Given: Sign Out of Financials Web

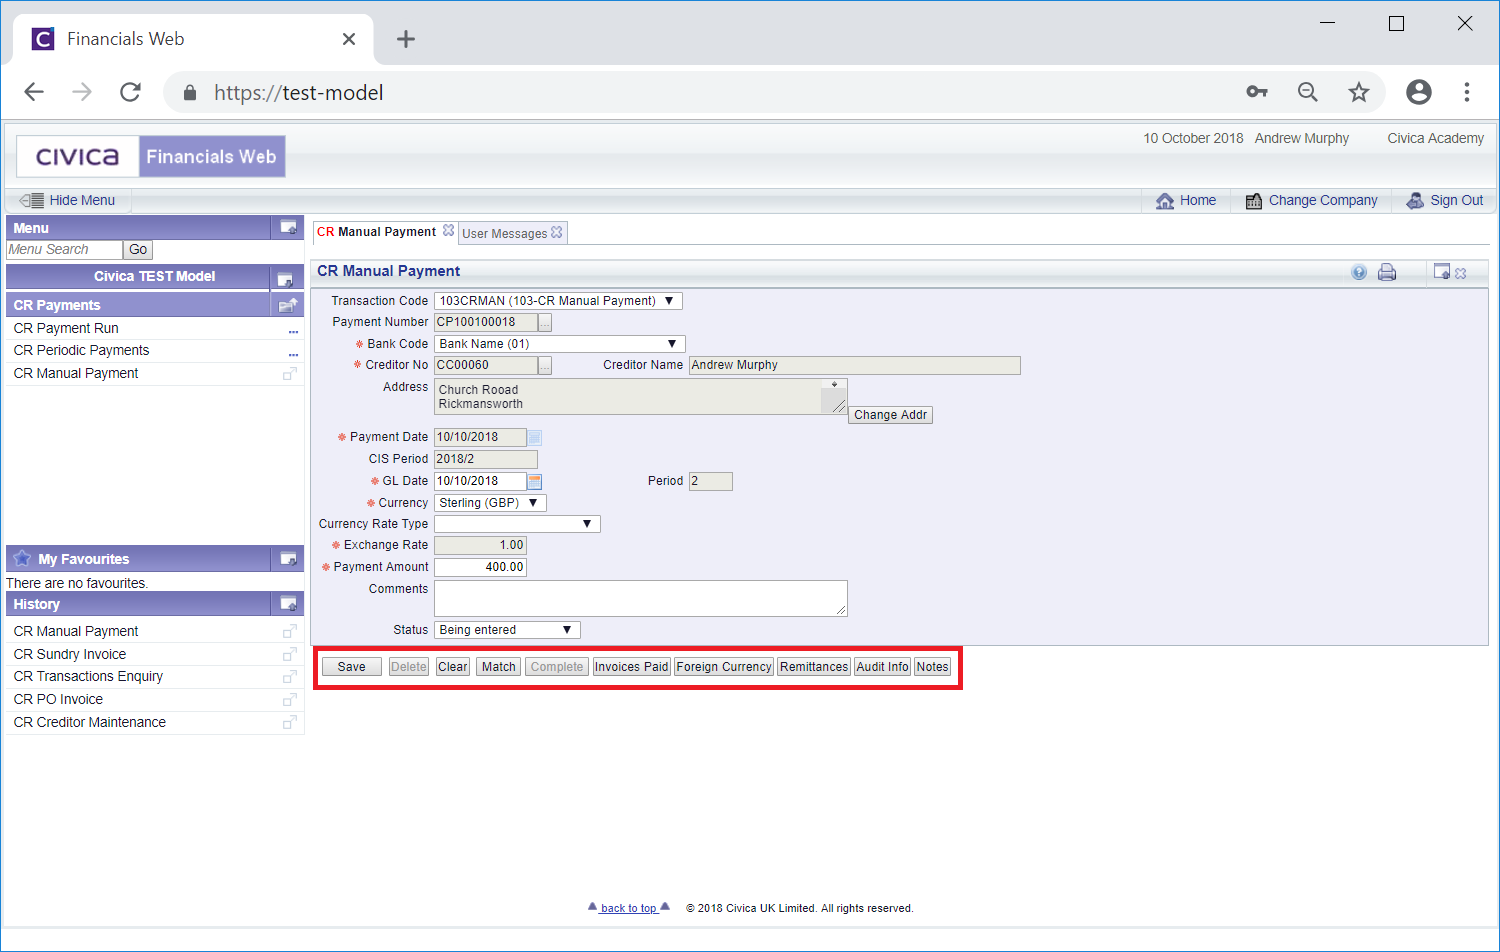Looking at the screenshot, I should pyautogui.click(x=1444, y=200).
